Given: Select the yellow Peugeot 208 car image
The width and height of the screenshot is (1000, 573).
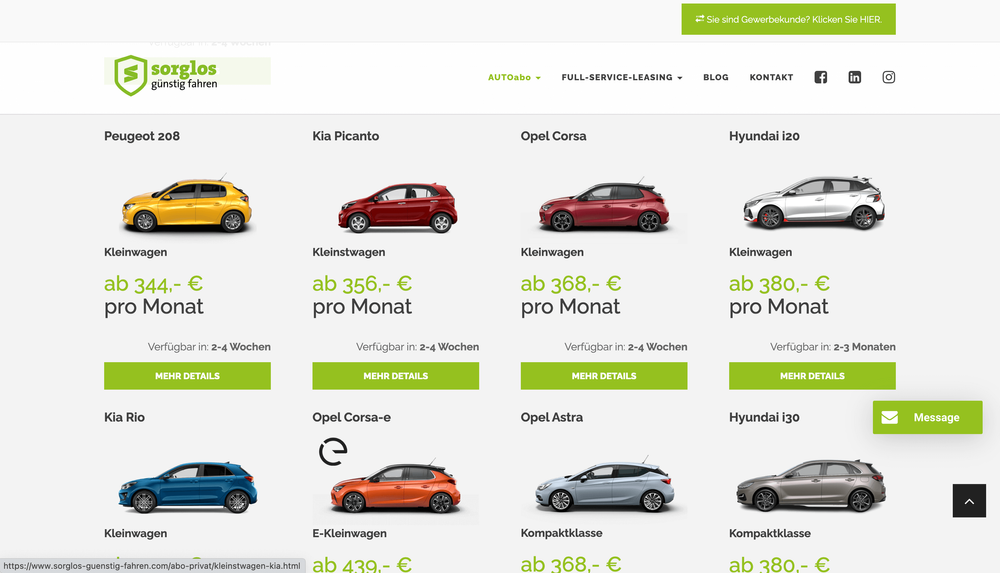Looking at the screenshot, I should (x=187, y=204).
